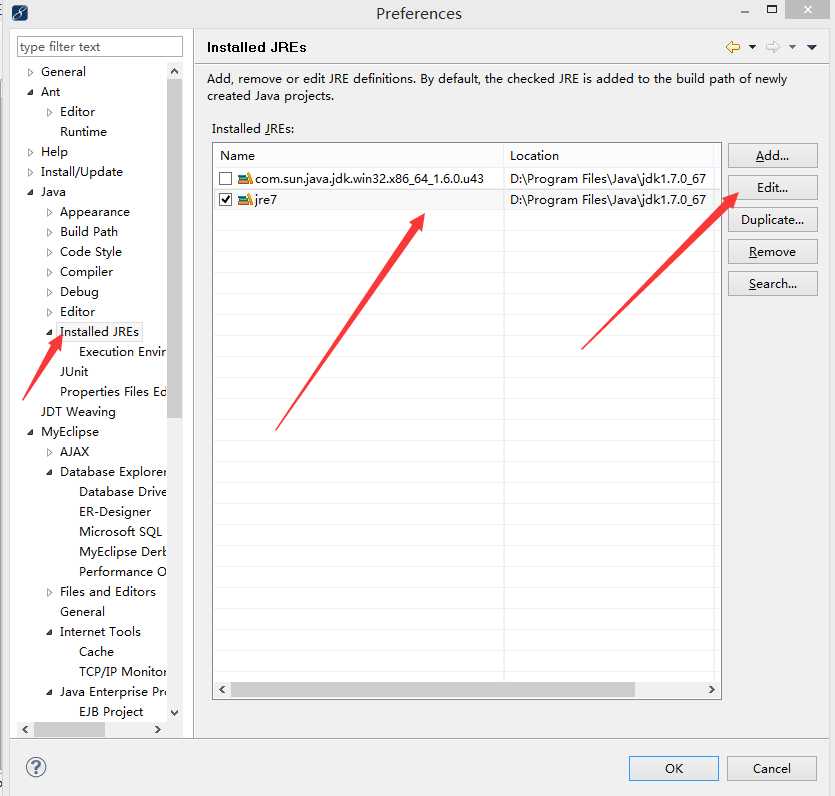
Task: Click the forward navigation arrow icon
Action: (x=773, y=47)
